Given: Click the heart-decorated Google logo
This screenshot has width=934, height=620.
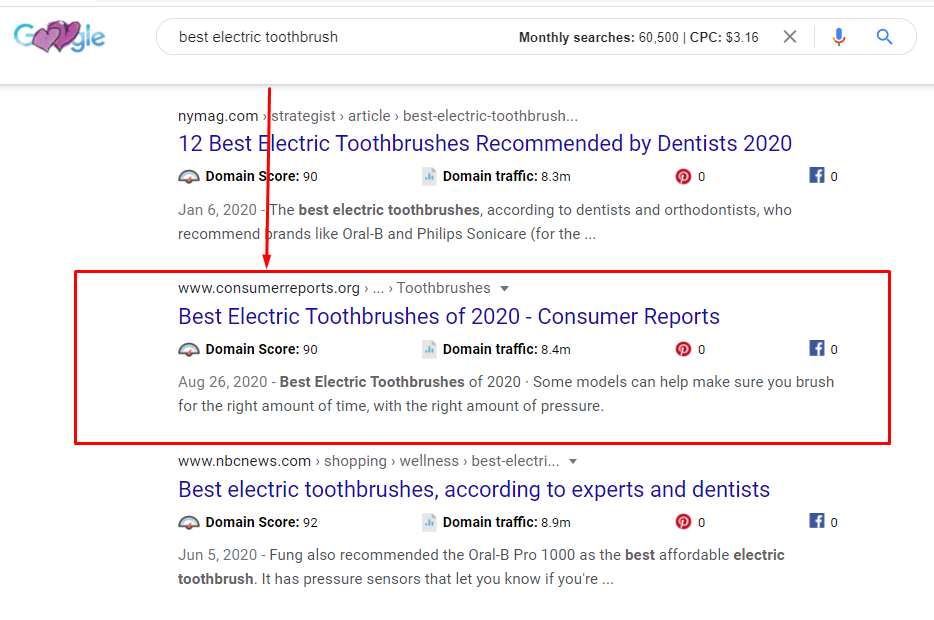Looking at the screenshot, I should 58,36.
